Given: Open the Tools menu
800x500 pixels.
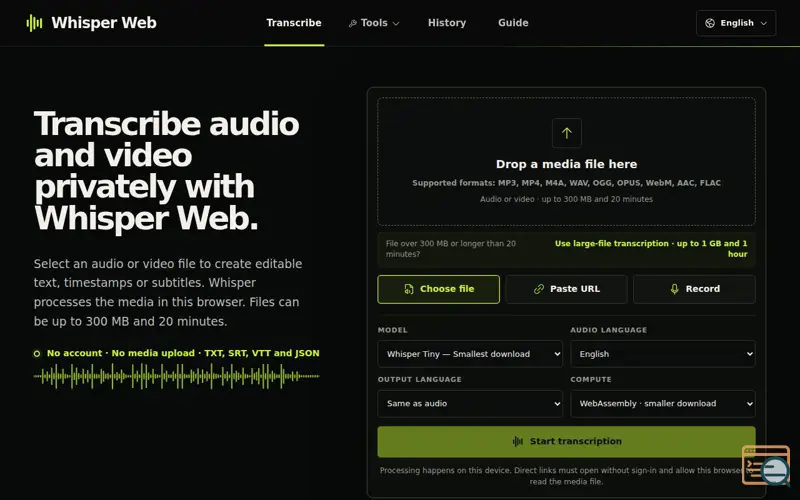Looking at the screenshot, I should point(374,23).
